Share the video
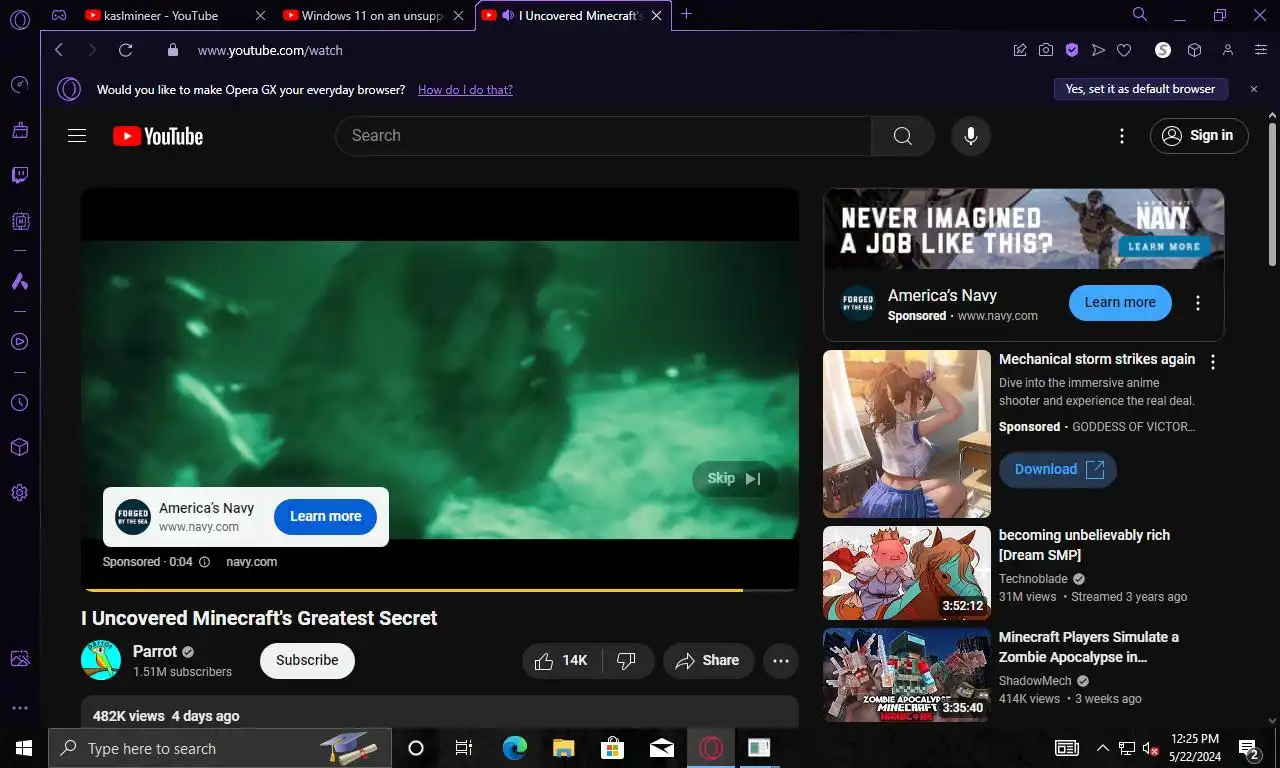1280x768 pixels. [708, 661]
